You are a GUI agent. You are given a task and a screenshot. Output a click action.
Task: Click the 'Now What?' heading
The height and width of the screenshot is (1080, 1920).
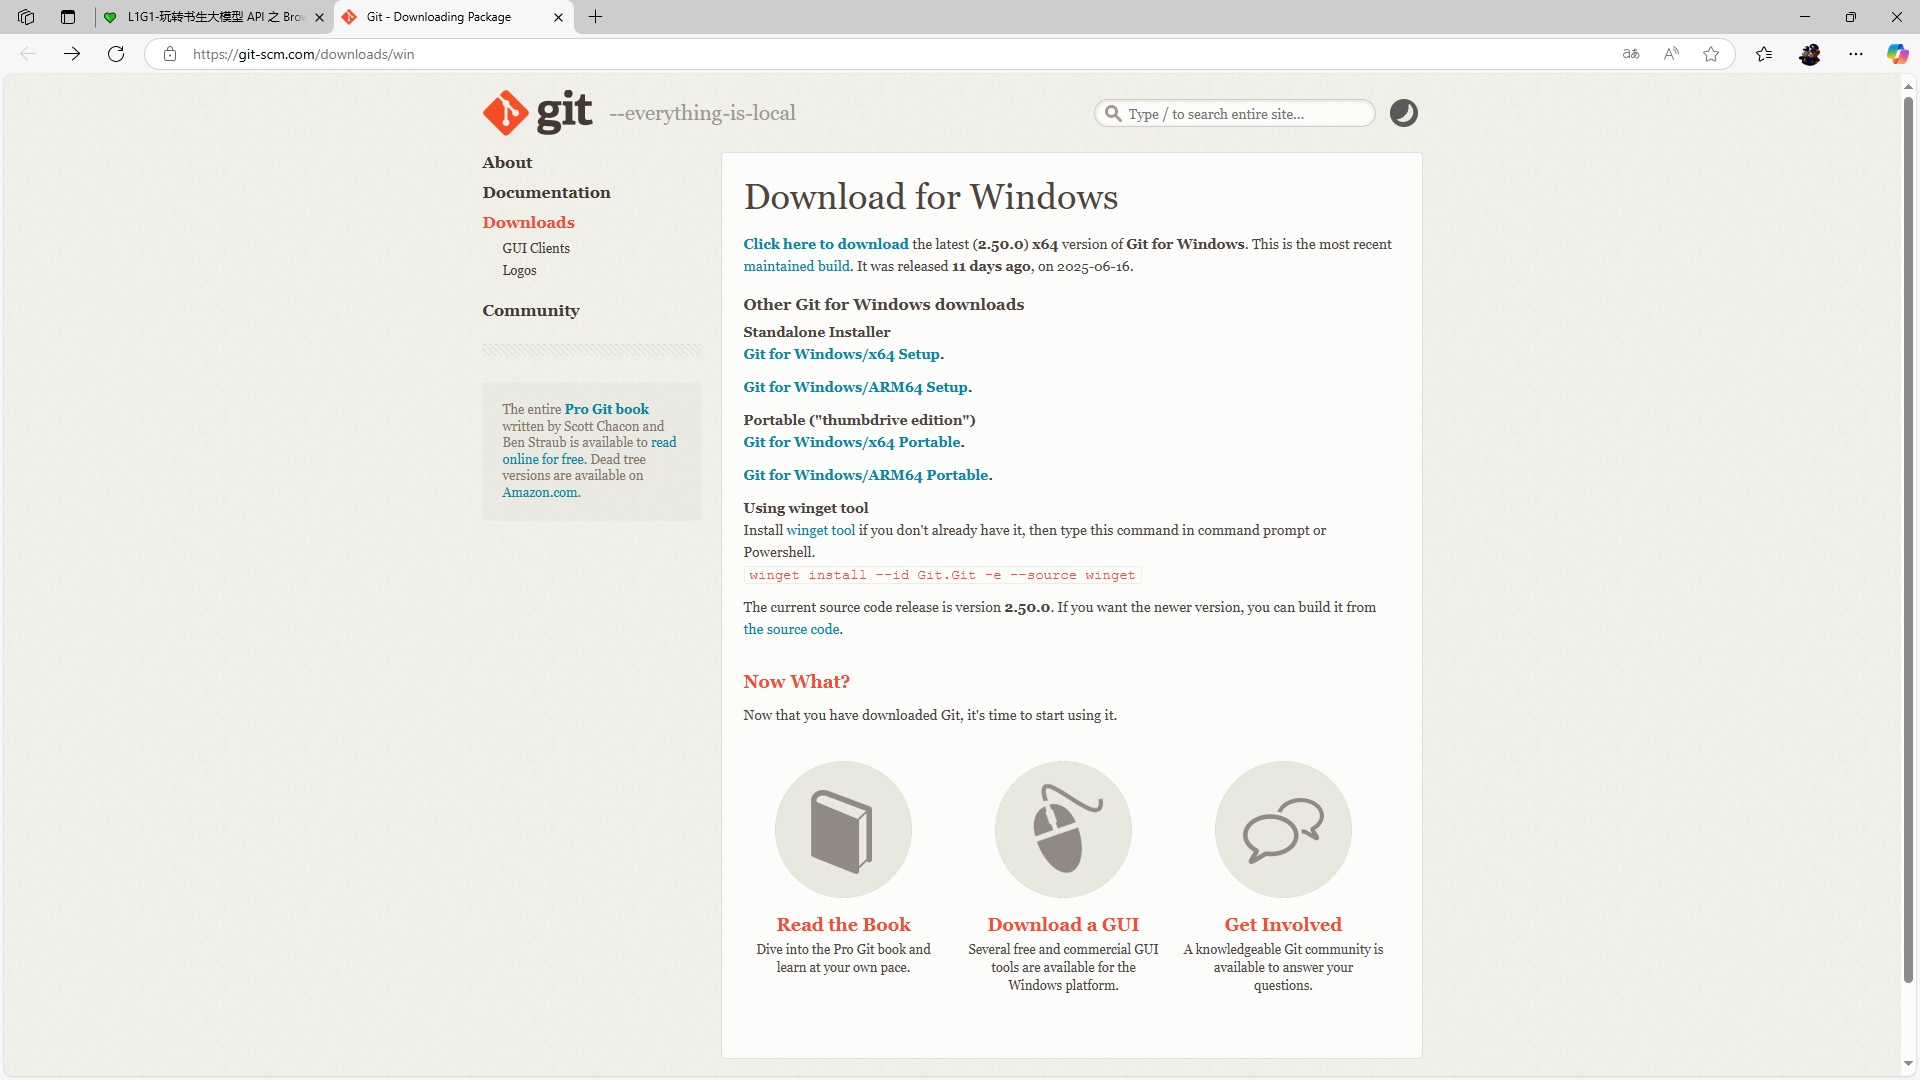click(796, 682)
